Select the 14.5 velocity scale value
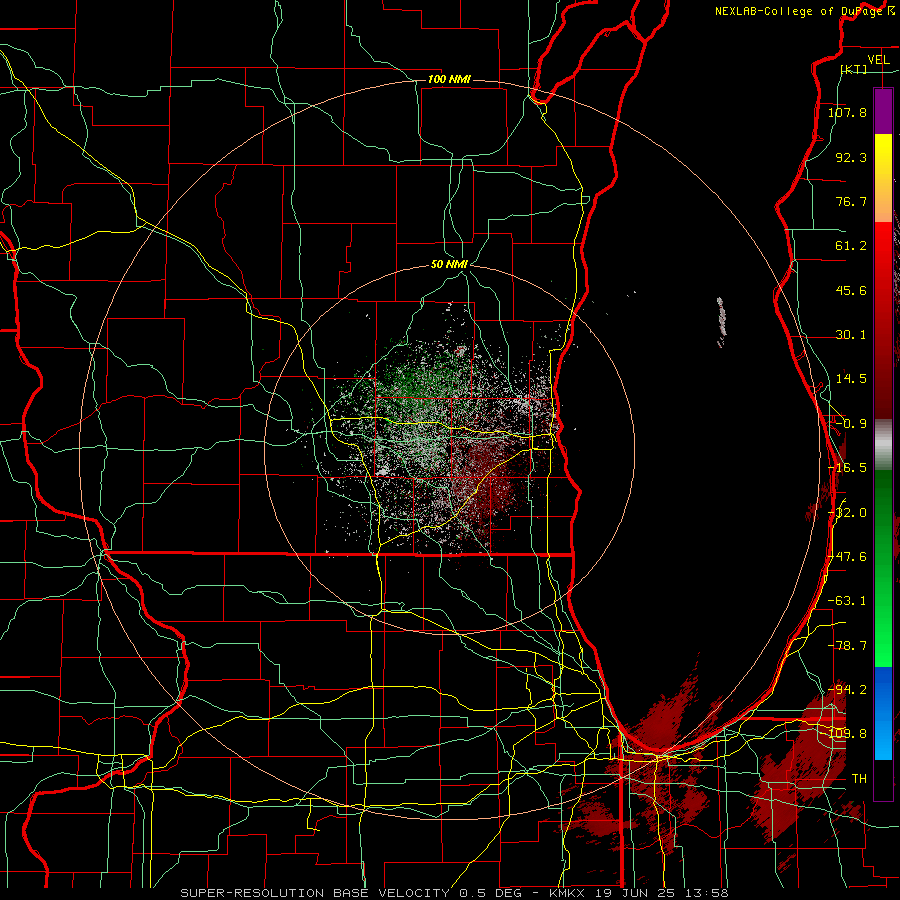 (851, 379)
